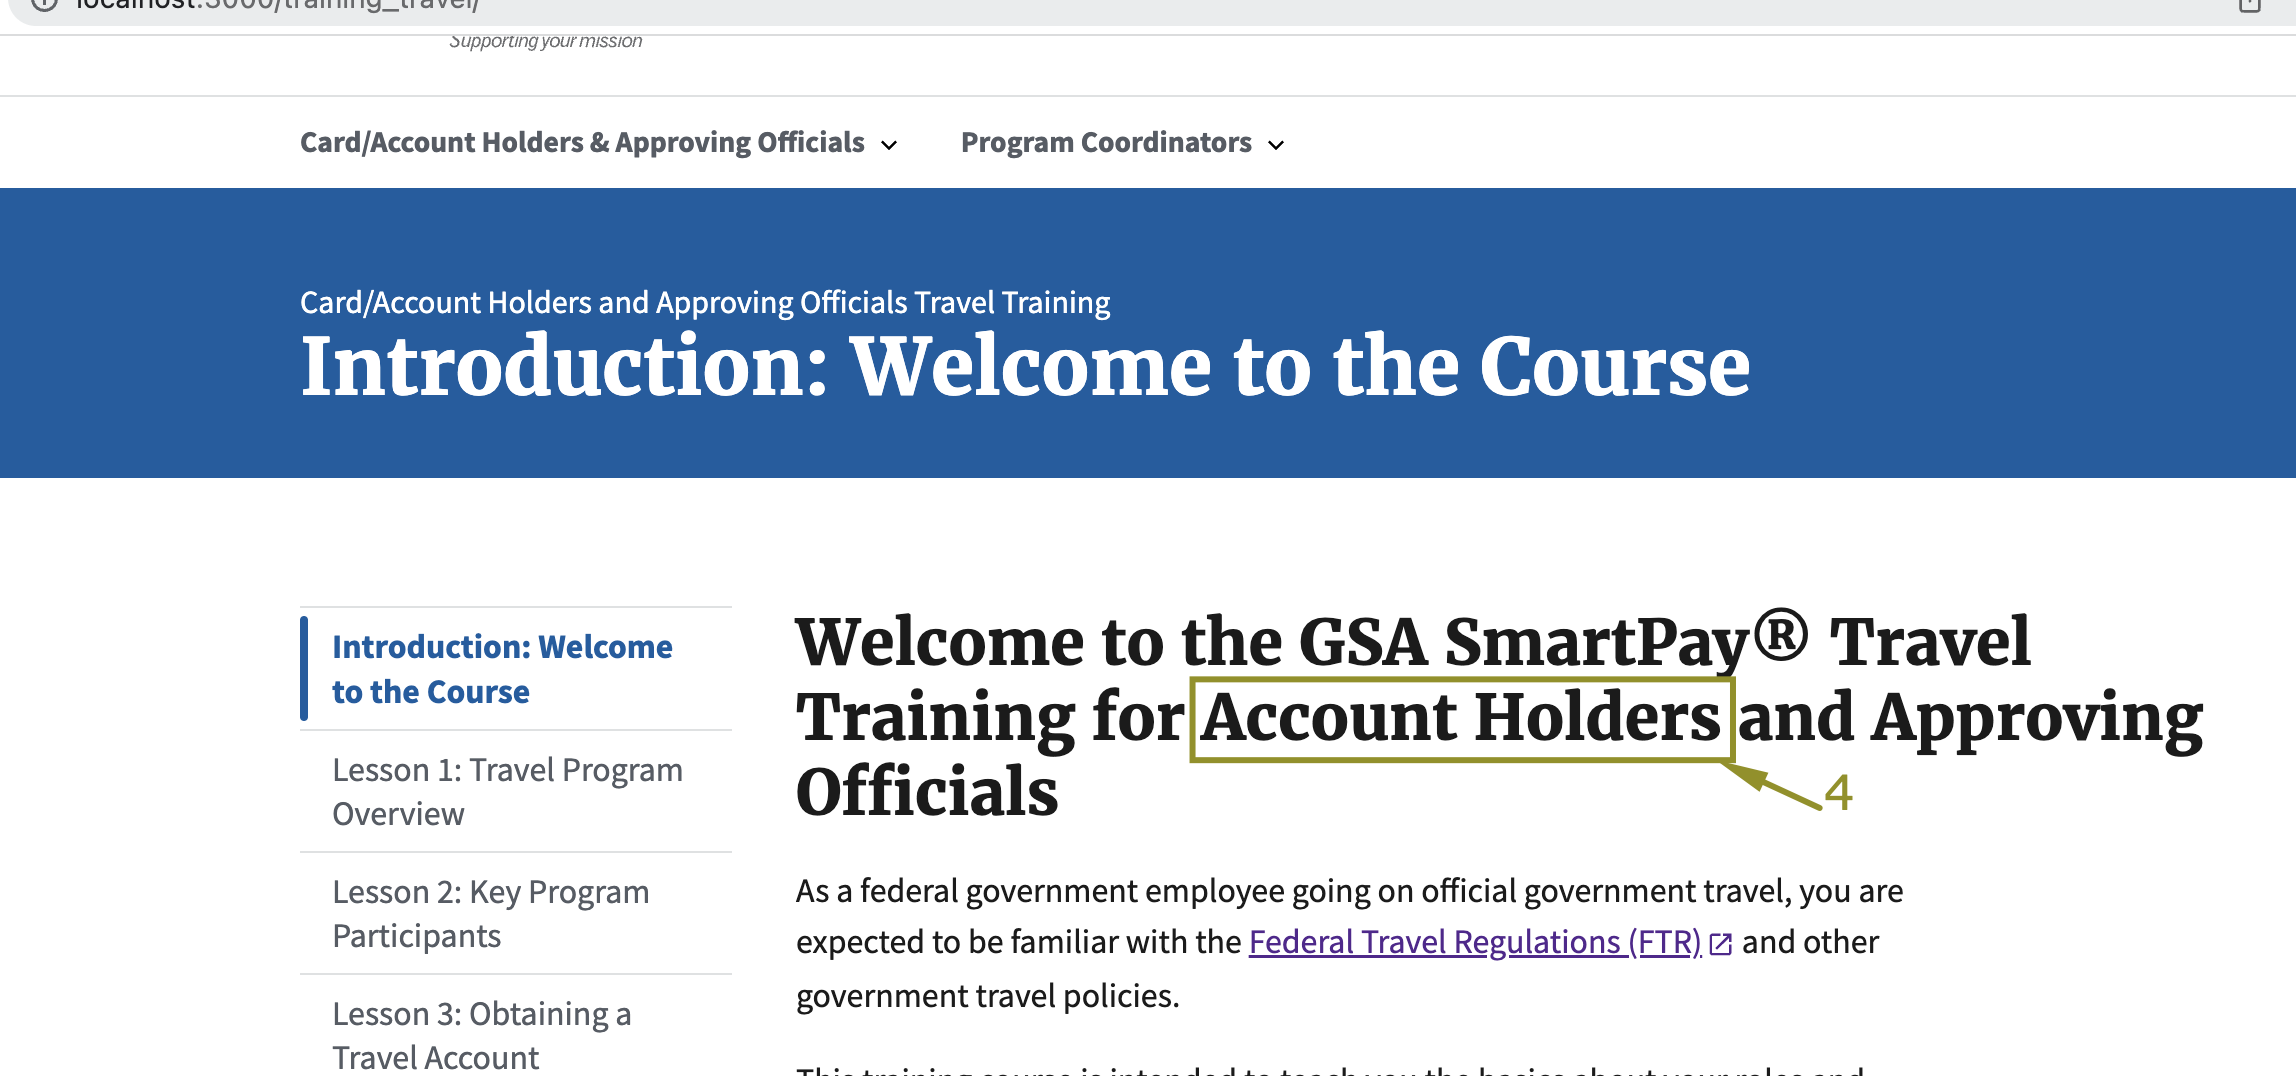Click the "Supporting your mission" tagline

pos(546,41)
